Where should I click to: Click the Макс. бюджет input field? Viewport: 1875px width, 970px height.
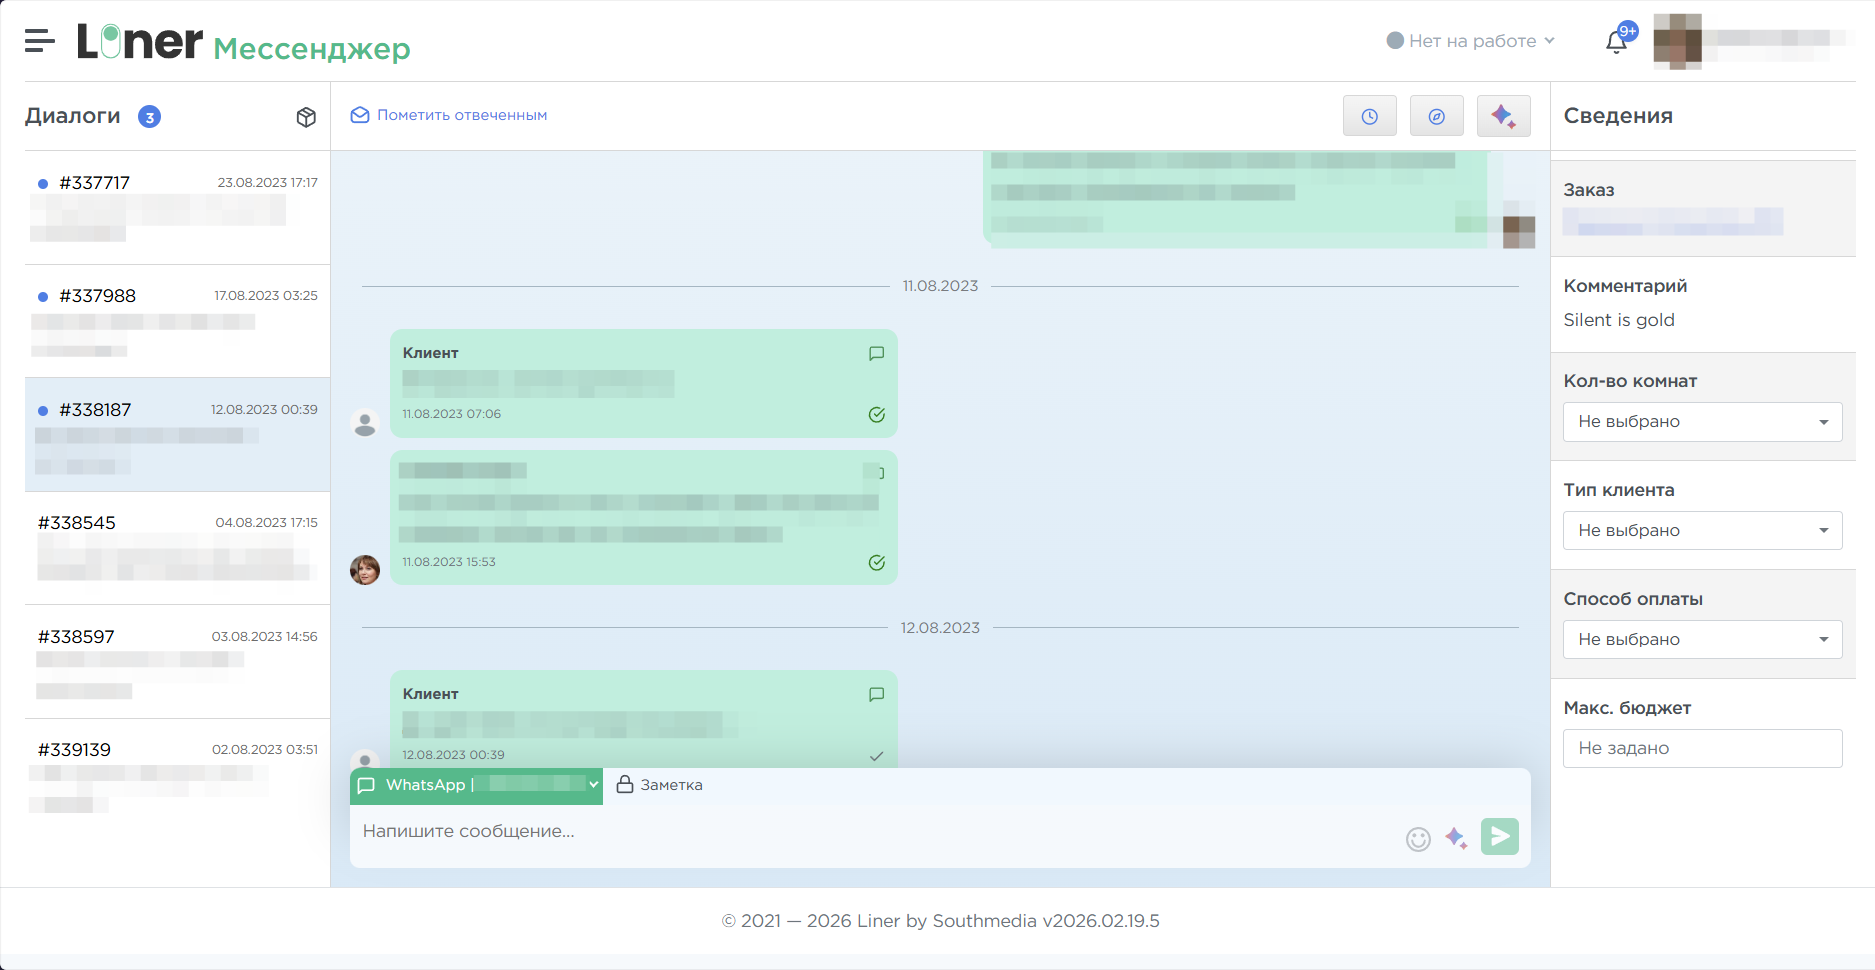point(1702,749)
